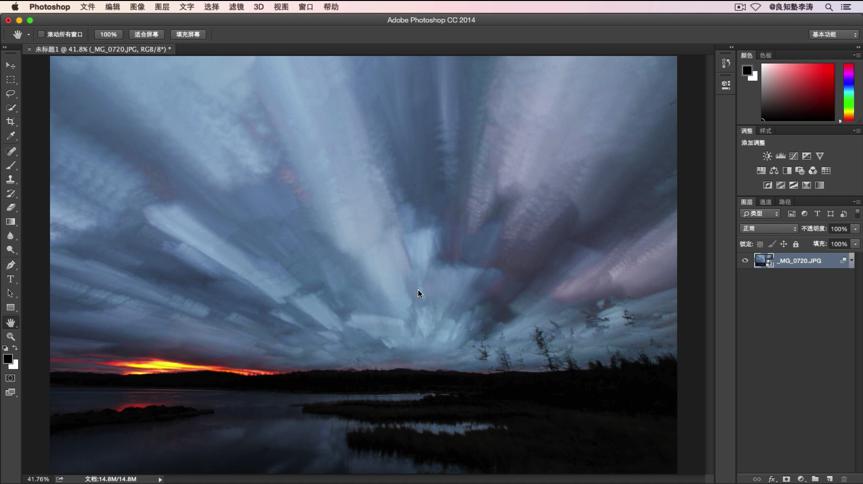Choose the Eyedropper tool
Screen dimensions: 863x484
(x=11, y=136)
